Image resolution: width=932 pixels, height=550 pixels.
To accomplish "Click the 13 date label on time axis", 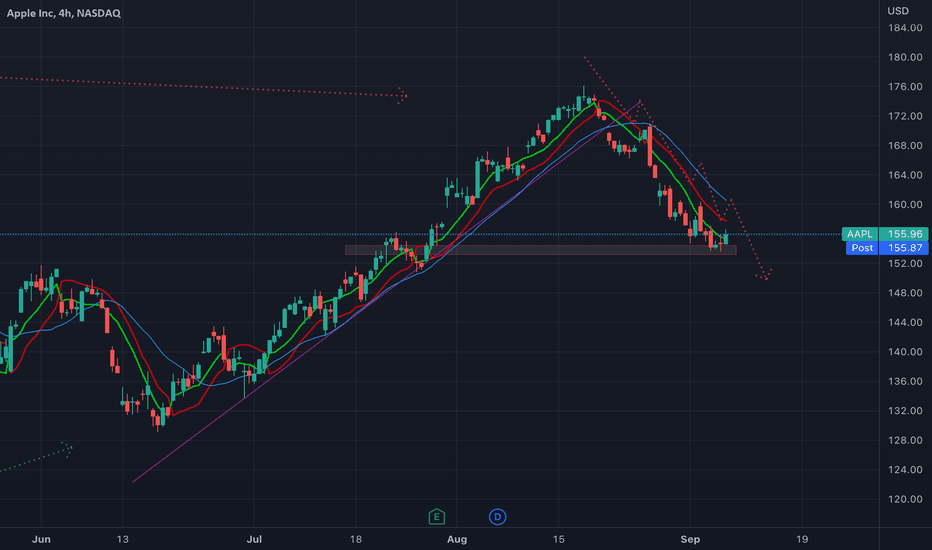I will (x=122, y=539).
